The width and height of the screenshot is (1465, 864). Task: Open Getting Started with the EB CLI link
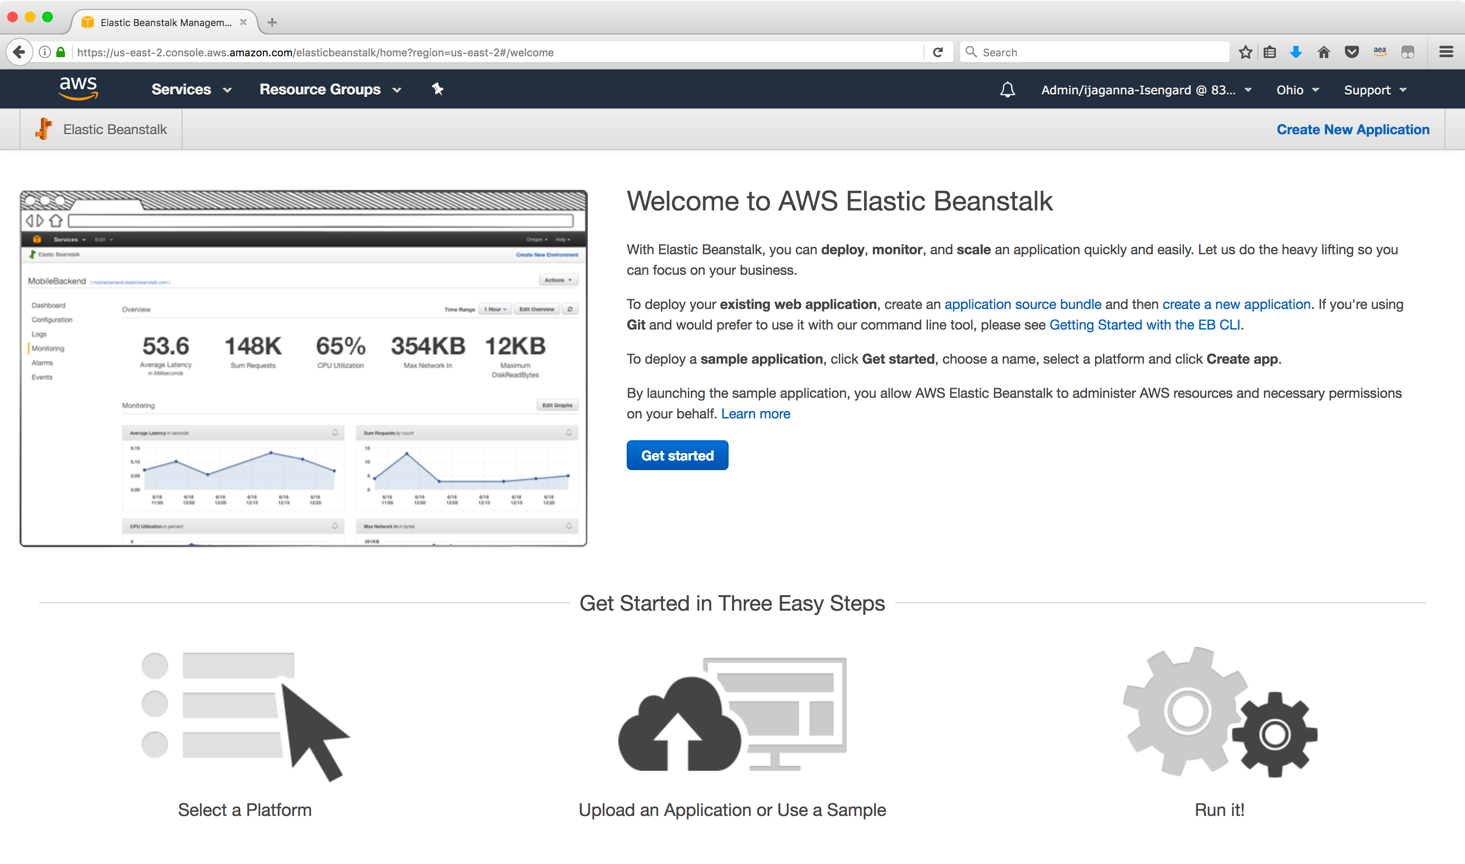click(x=1145, y=325)
